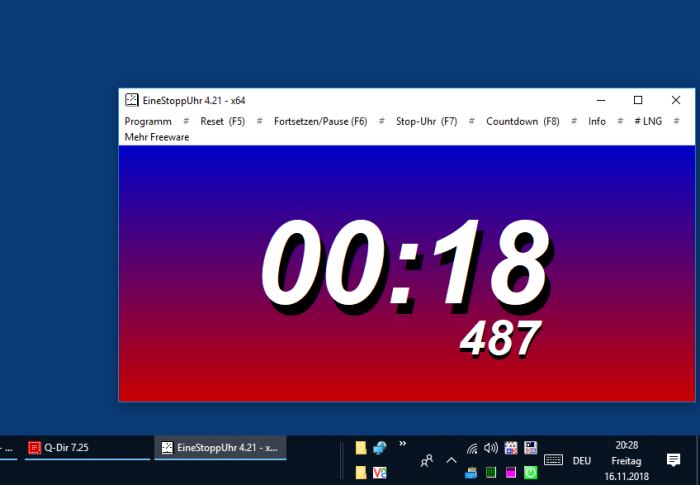Viewport: 700px width, 485px height.
Task: Open Mehr Freeware menu
Action: click(157, 137)
